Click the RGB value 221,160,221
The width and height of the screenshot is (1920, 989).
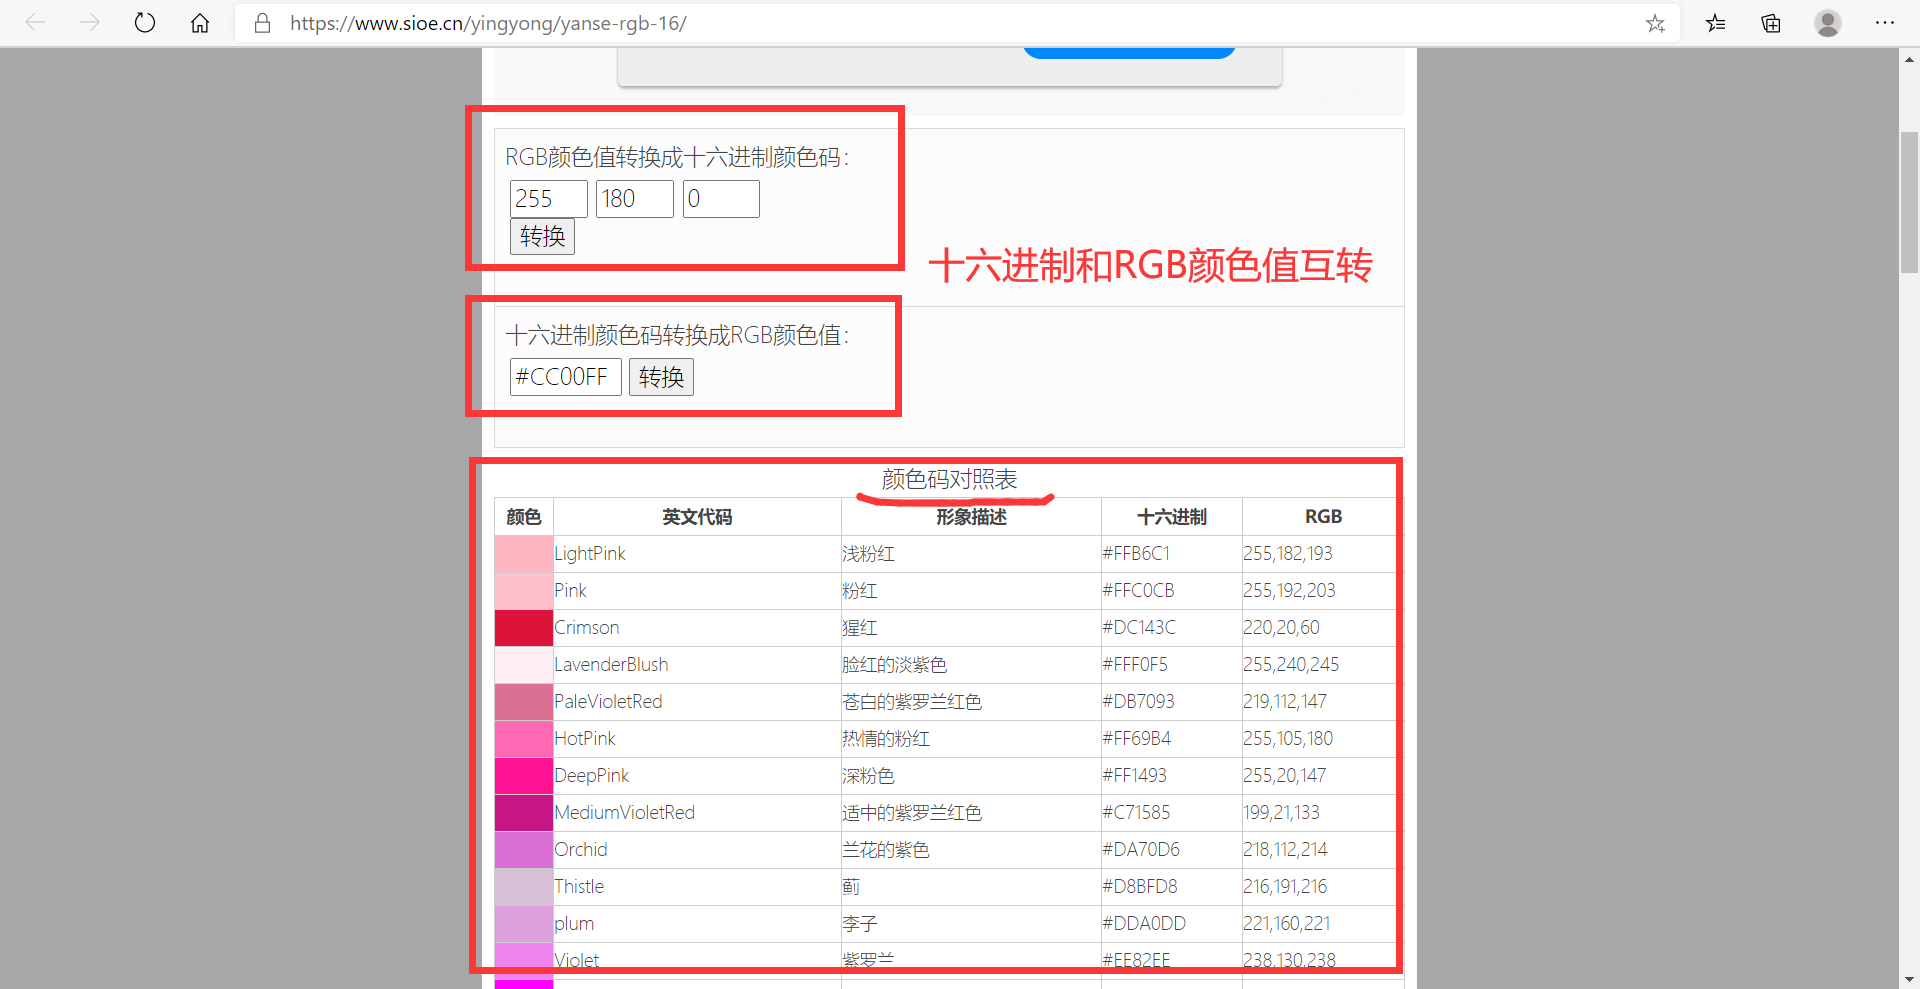pos(1287,924)
